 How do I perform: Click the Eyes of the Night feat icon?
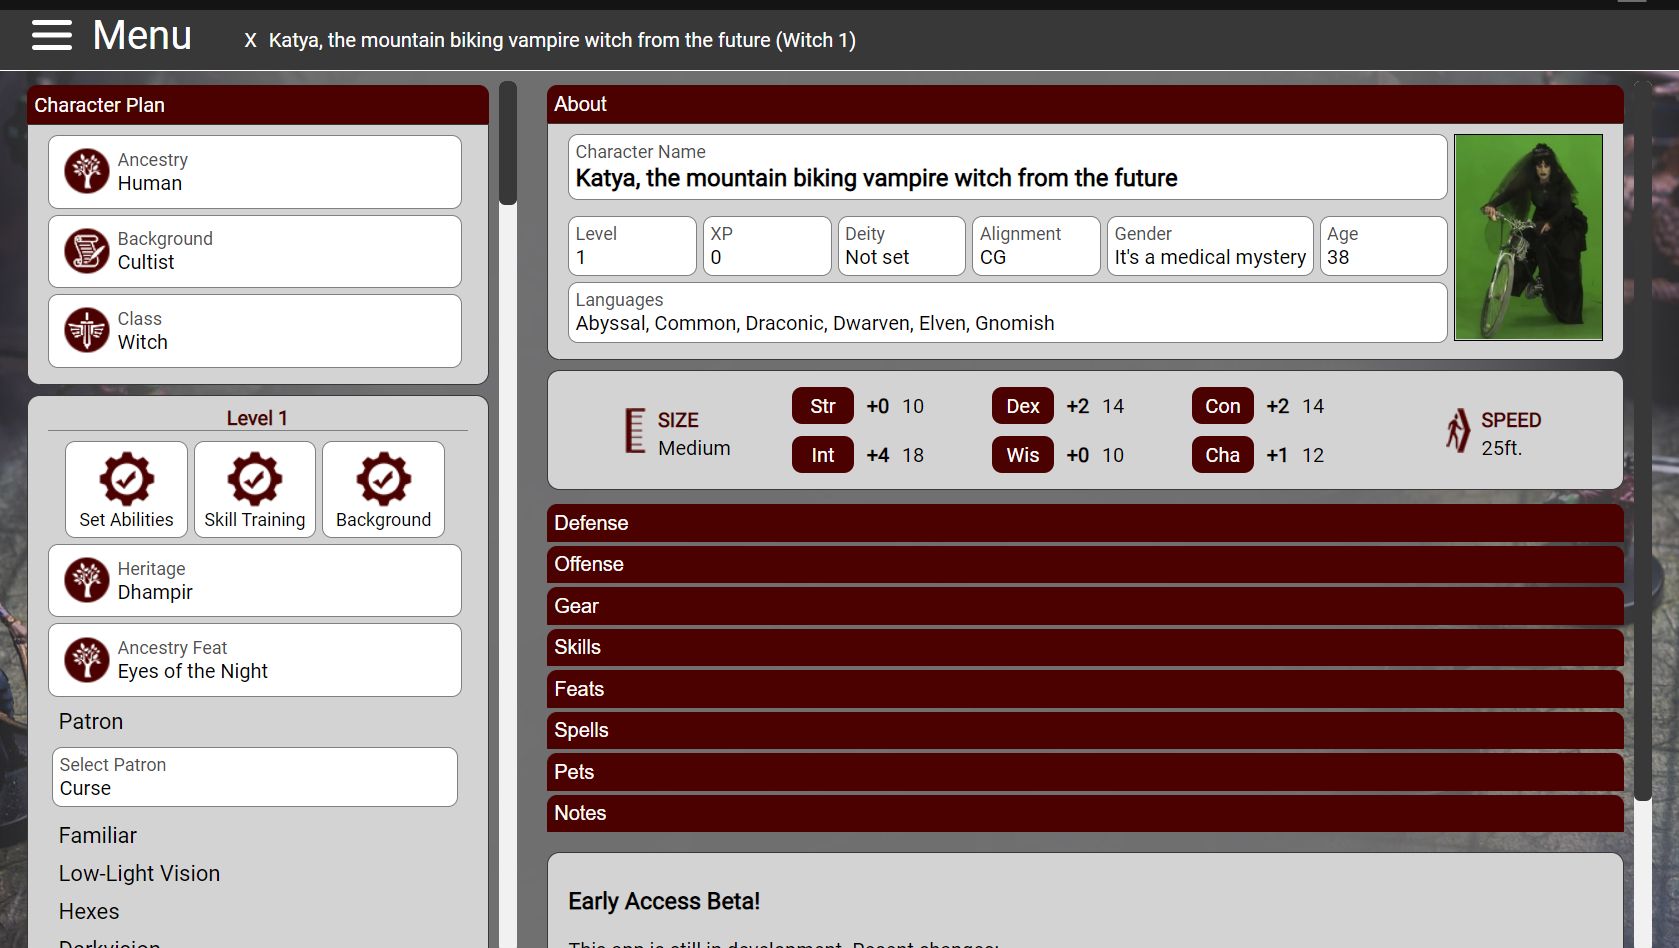[x=87, y=660]
